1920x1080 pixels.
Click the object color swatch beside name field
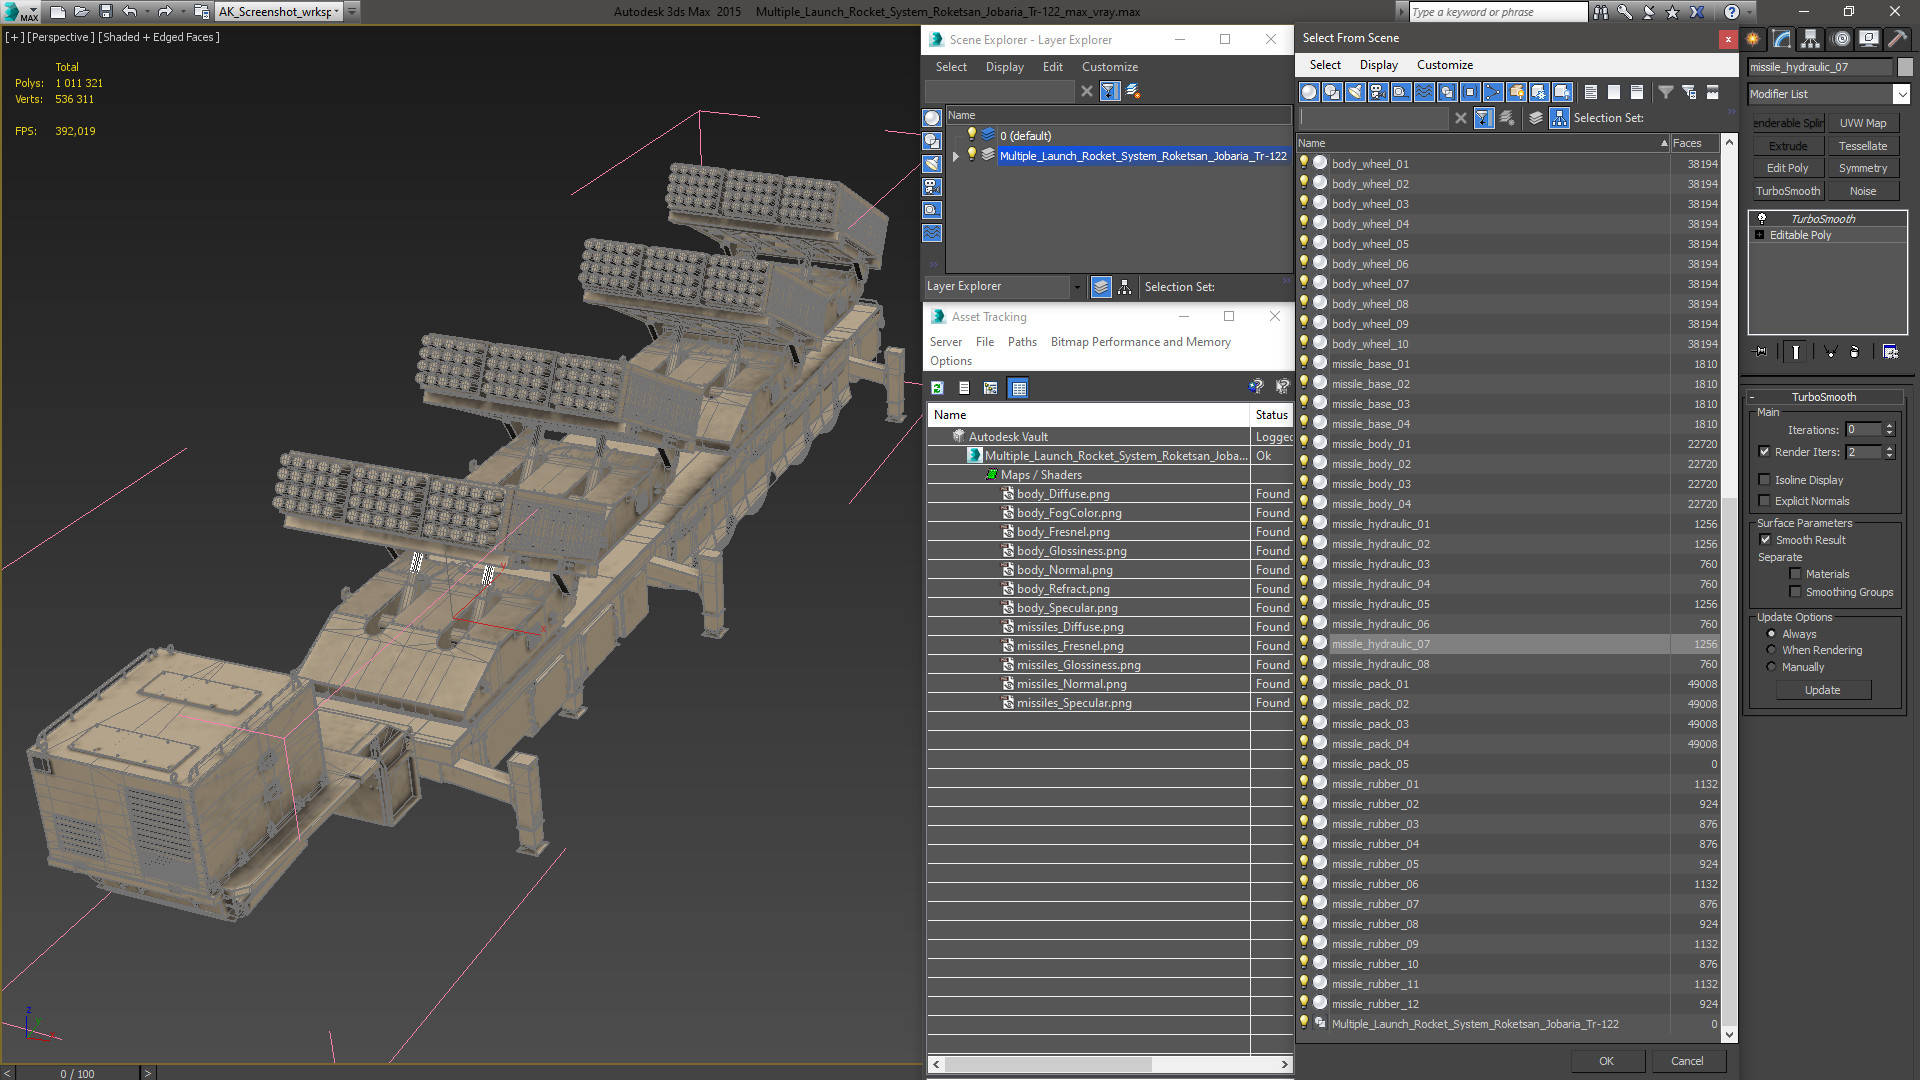point(1904,67)
